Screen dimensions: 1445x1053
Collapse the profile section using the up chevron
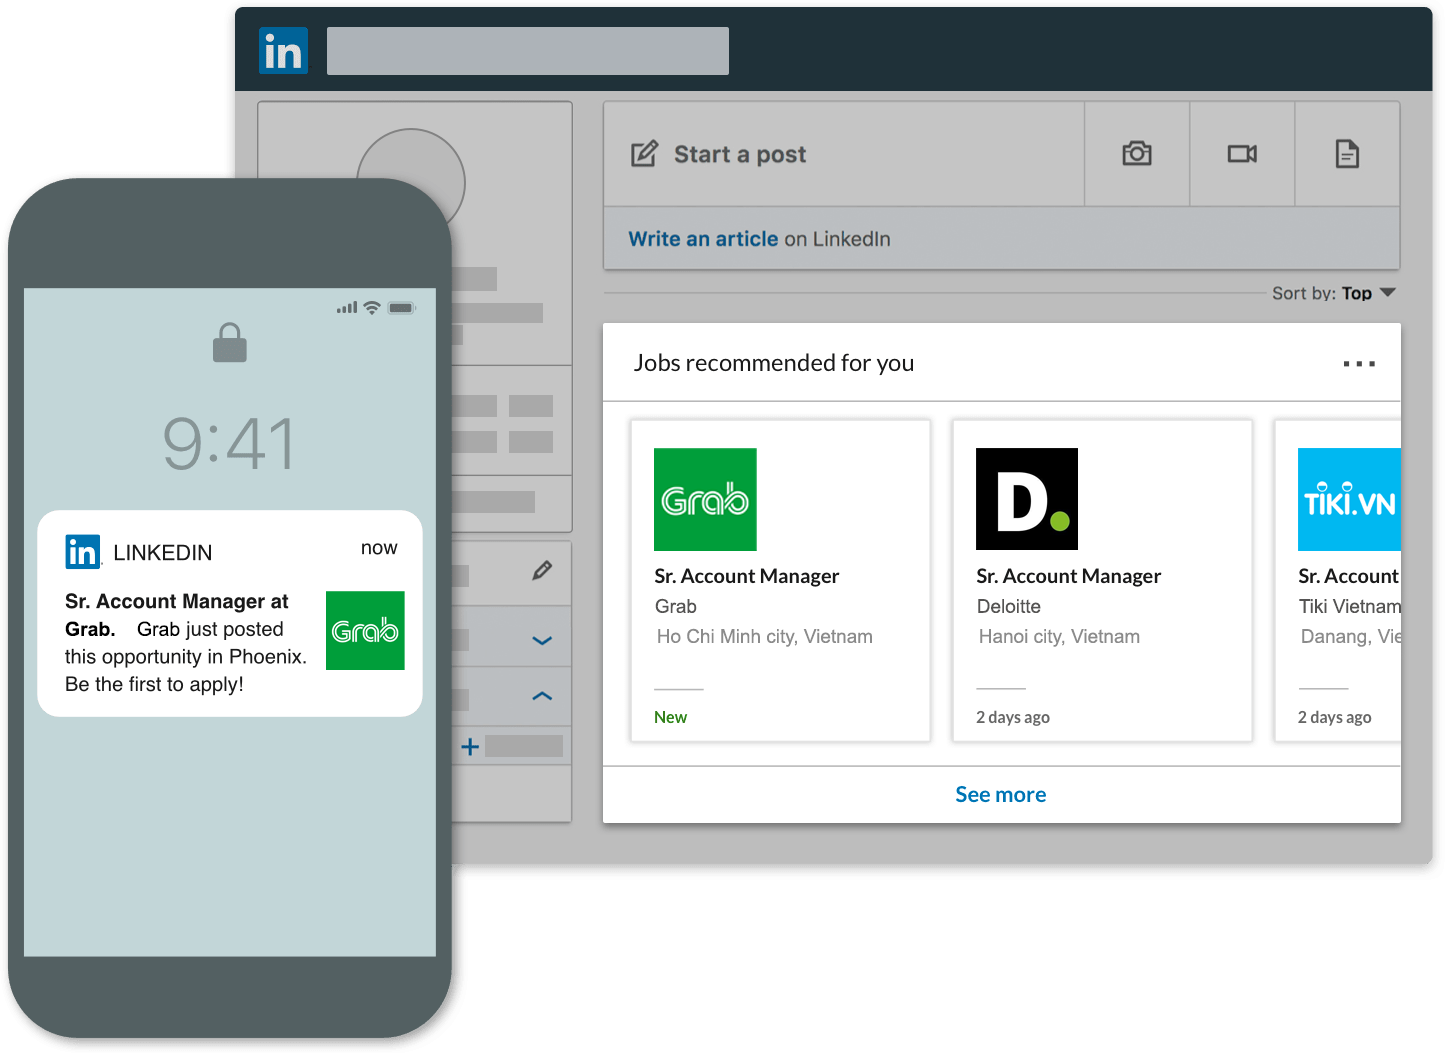click(541, 696)
